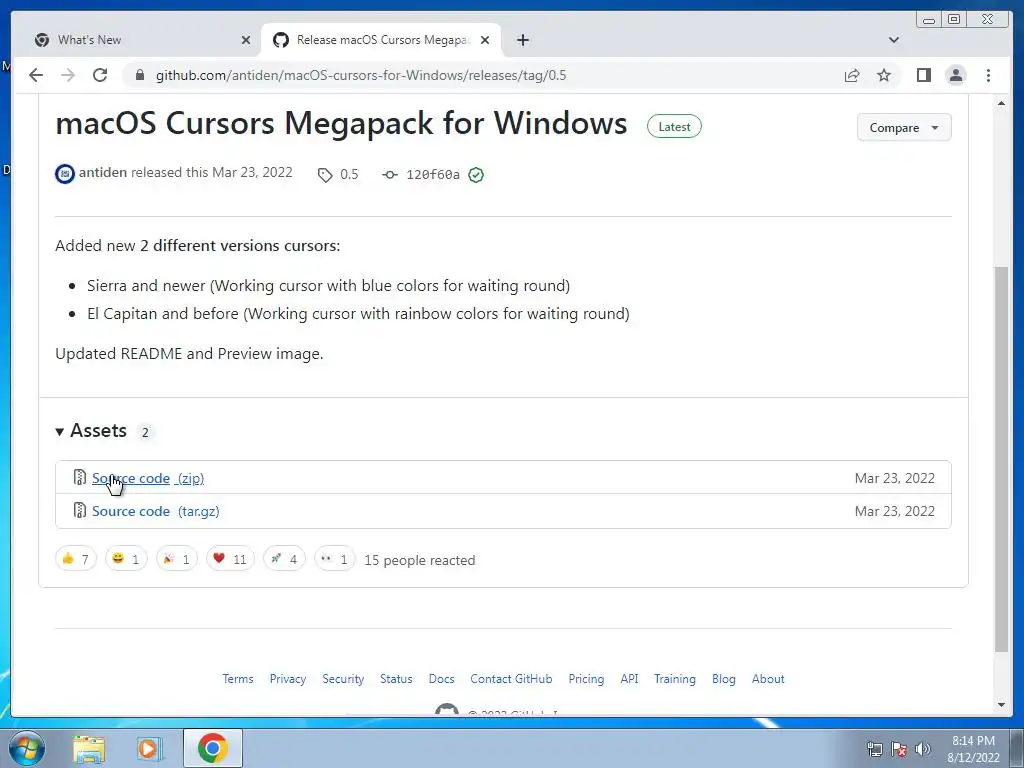Open the antiden user profile link
1024x768 pixels.
pyautogui.click(x=103, y=172)
